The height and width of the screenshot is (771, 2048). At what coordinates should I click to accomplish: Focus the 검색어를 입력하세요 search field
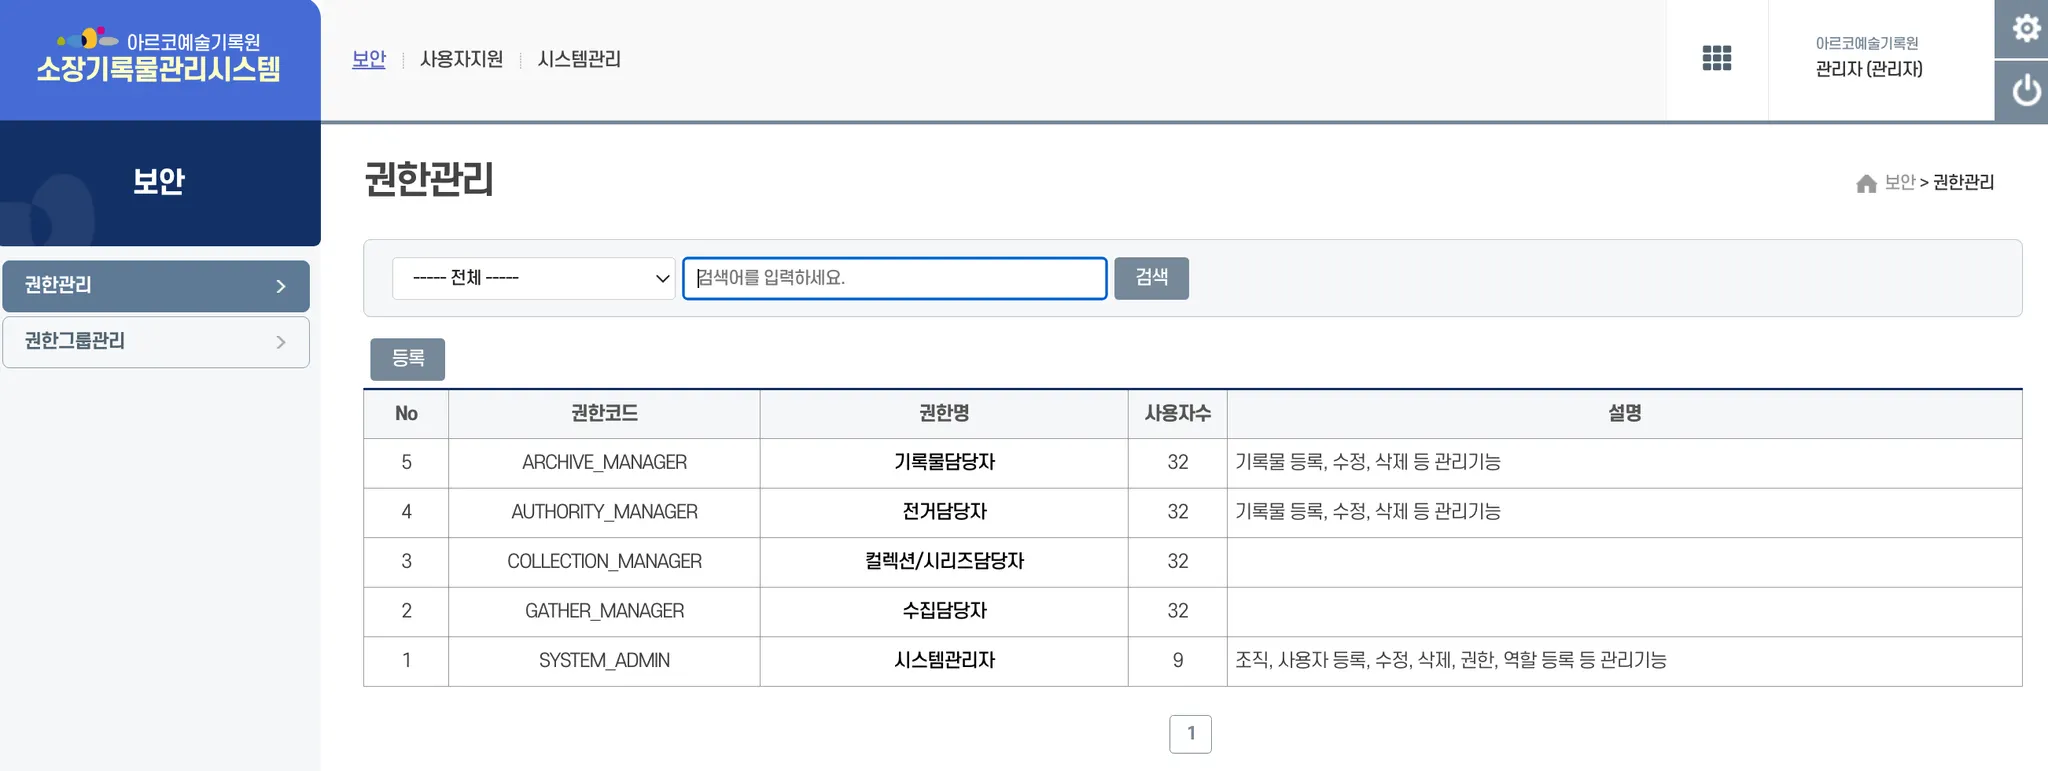[x=894, y=278]
